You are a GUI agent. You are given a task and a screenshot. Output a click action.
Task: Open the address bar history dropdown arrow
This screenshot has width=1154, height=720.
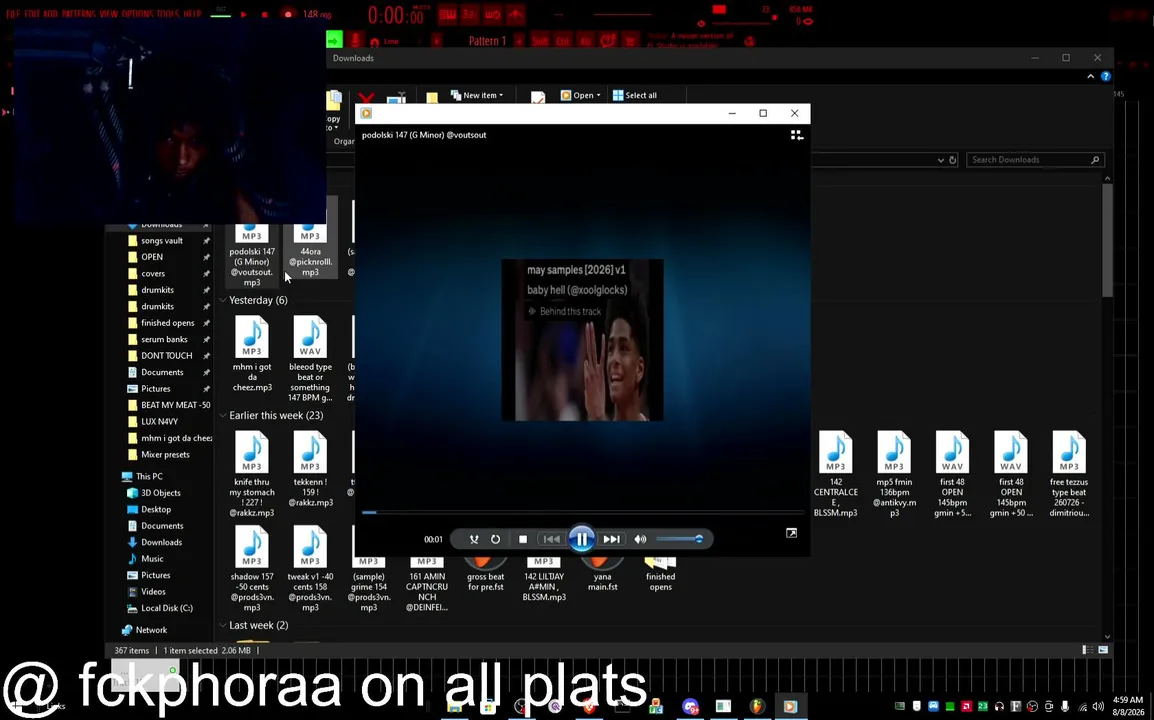(x=941, y=160)
